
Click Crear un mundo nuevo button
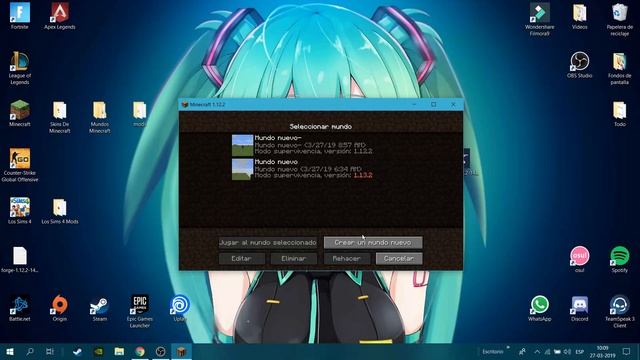coord(373,242)
